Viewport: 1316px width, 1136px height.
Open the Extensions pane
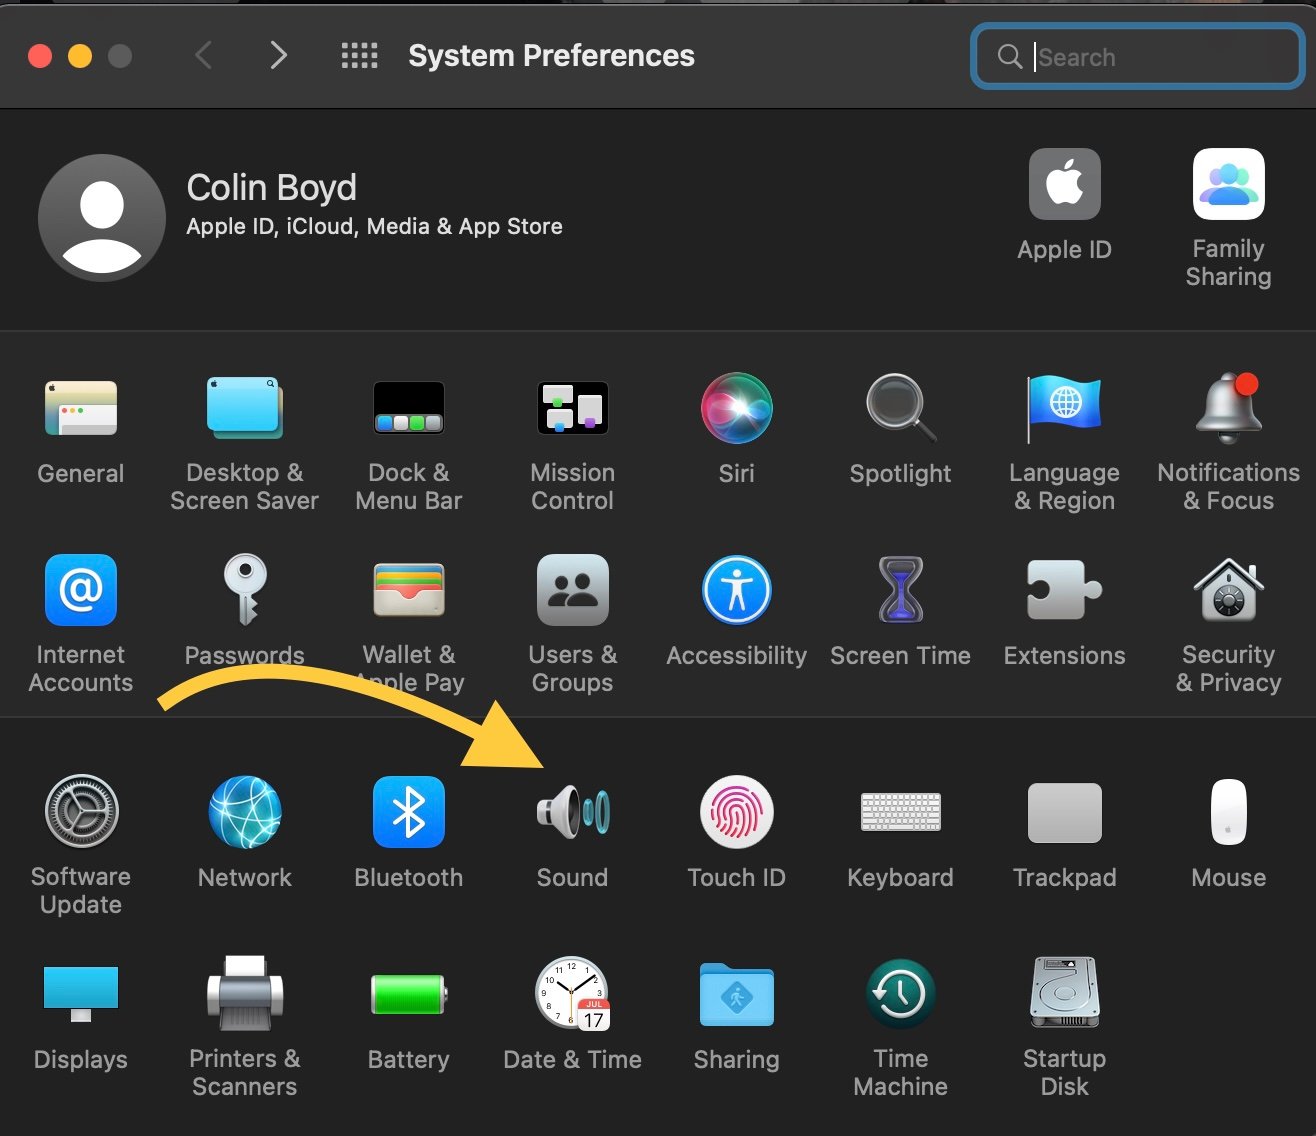tap(1065, 590)
